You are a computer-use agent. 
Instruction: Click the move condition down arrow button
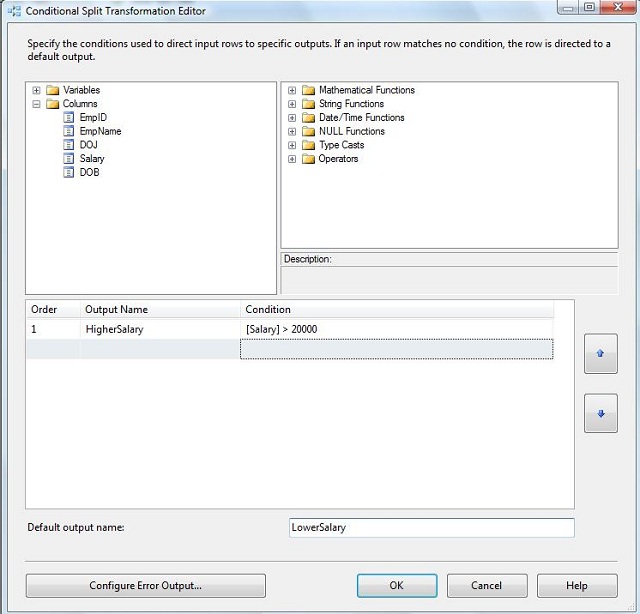(600, 413)
